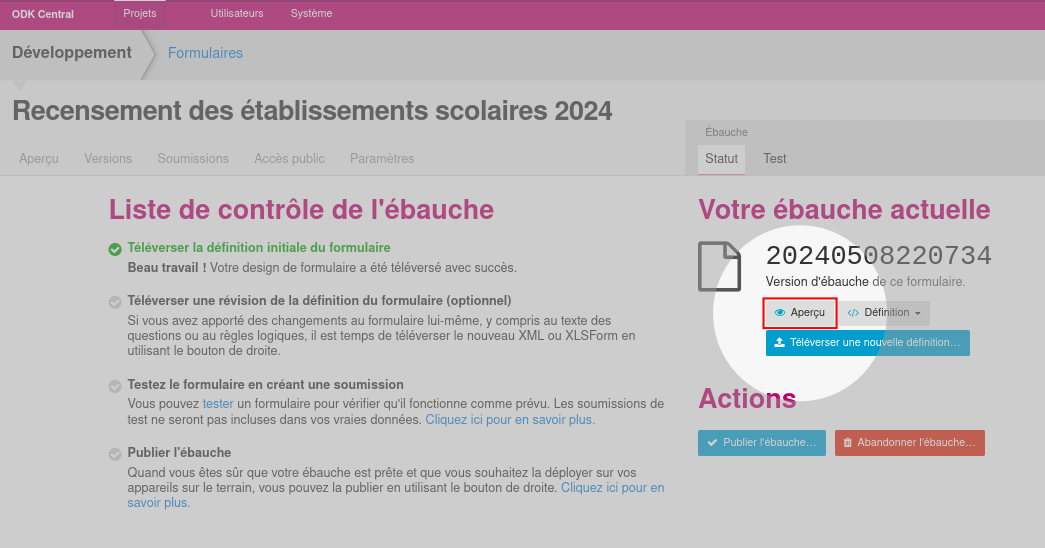Open the Système menu item

click(311, 13)
